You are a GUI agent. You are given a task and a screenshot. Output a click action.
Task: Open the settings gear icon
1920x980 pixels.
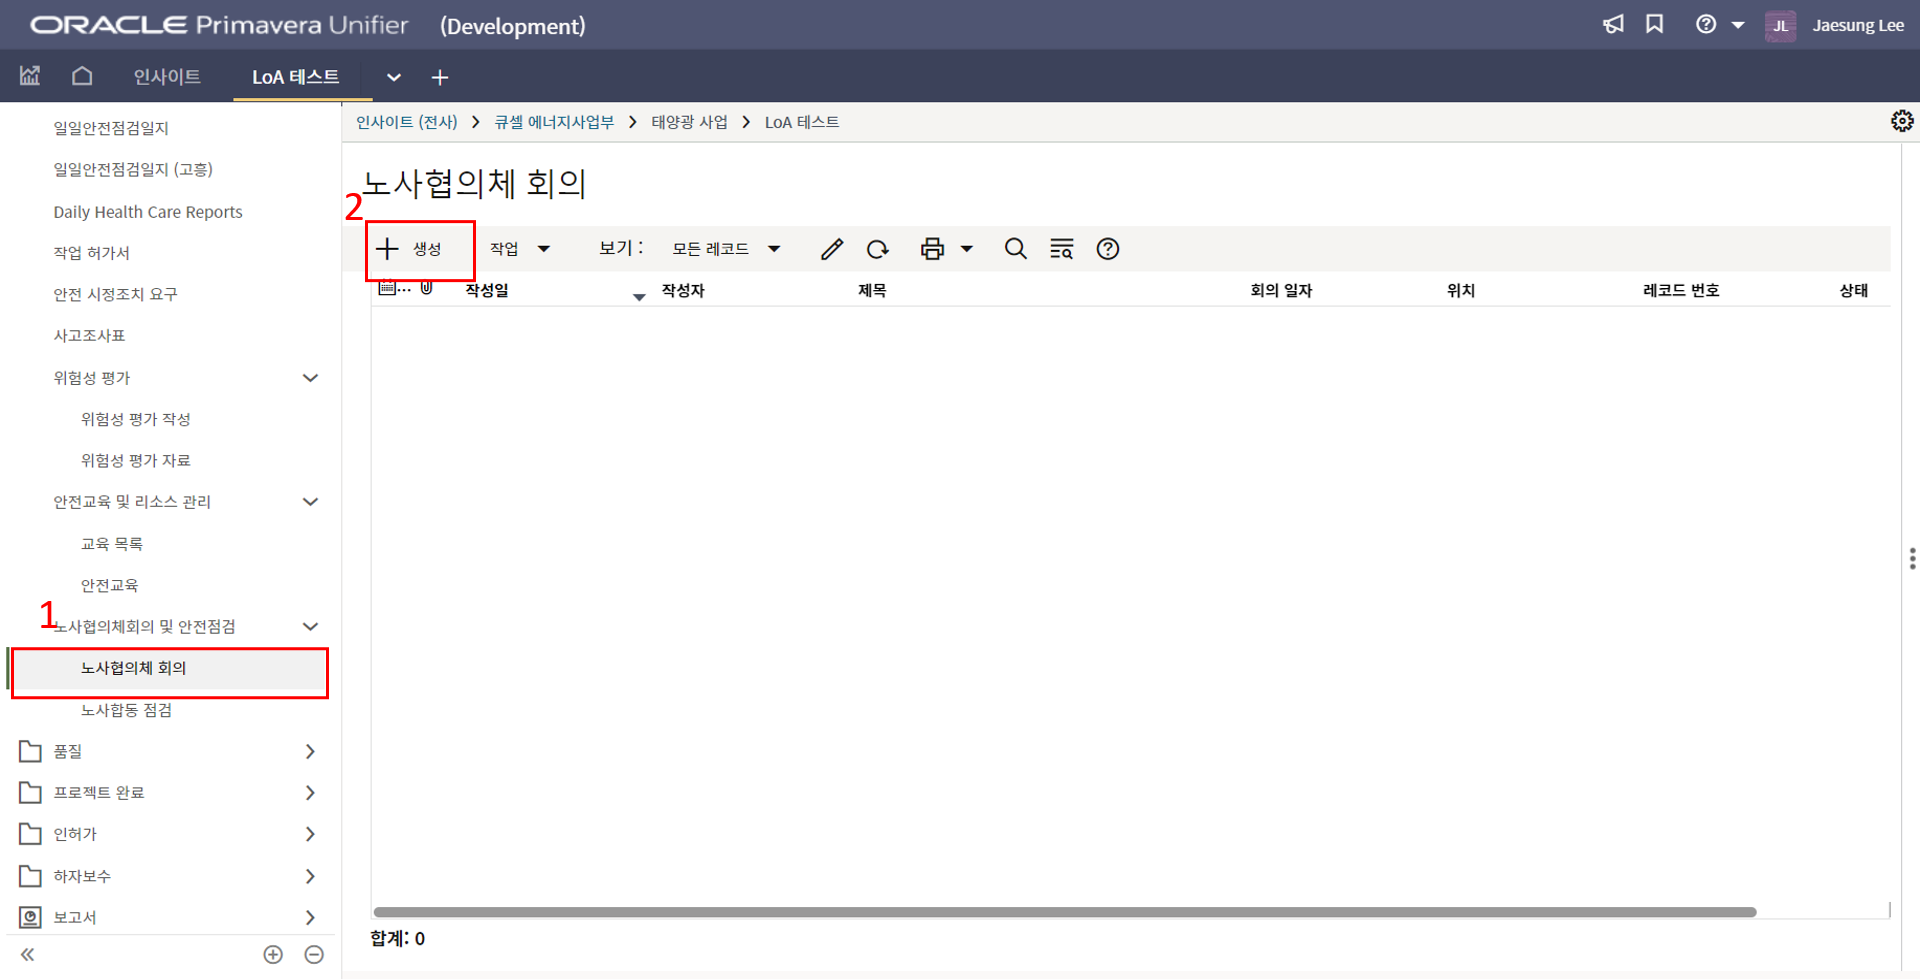coord(1901,121)
